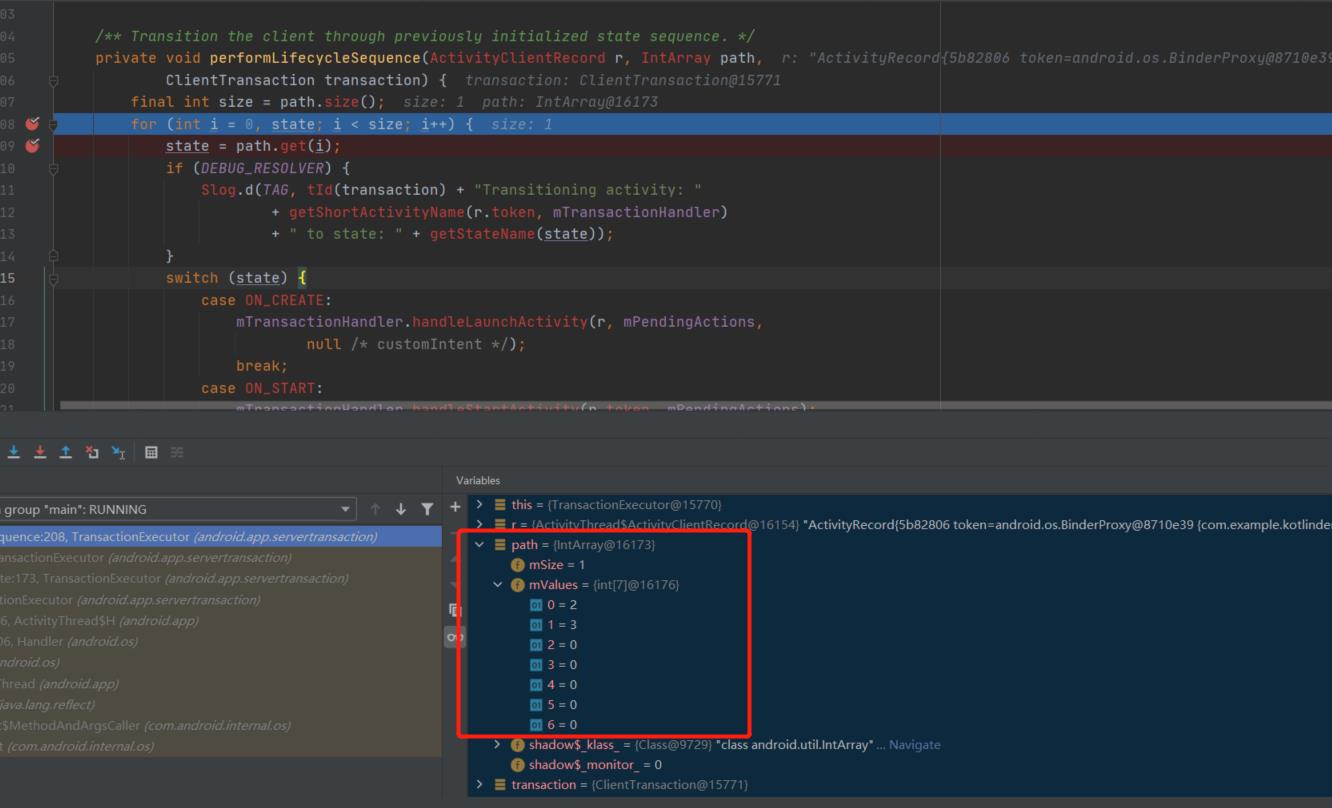The width and height of the screenshot is (1332, 808).
Task: Click the Navigate link for shadow$_klass_
Action: pyautogui.click(x=914, y=745)
